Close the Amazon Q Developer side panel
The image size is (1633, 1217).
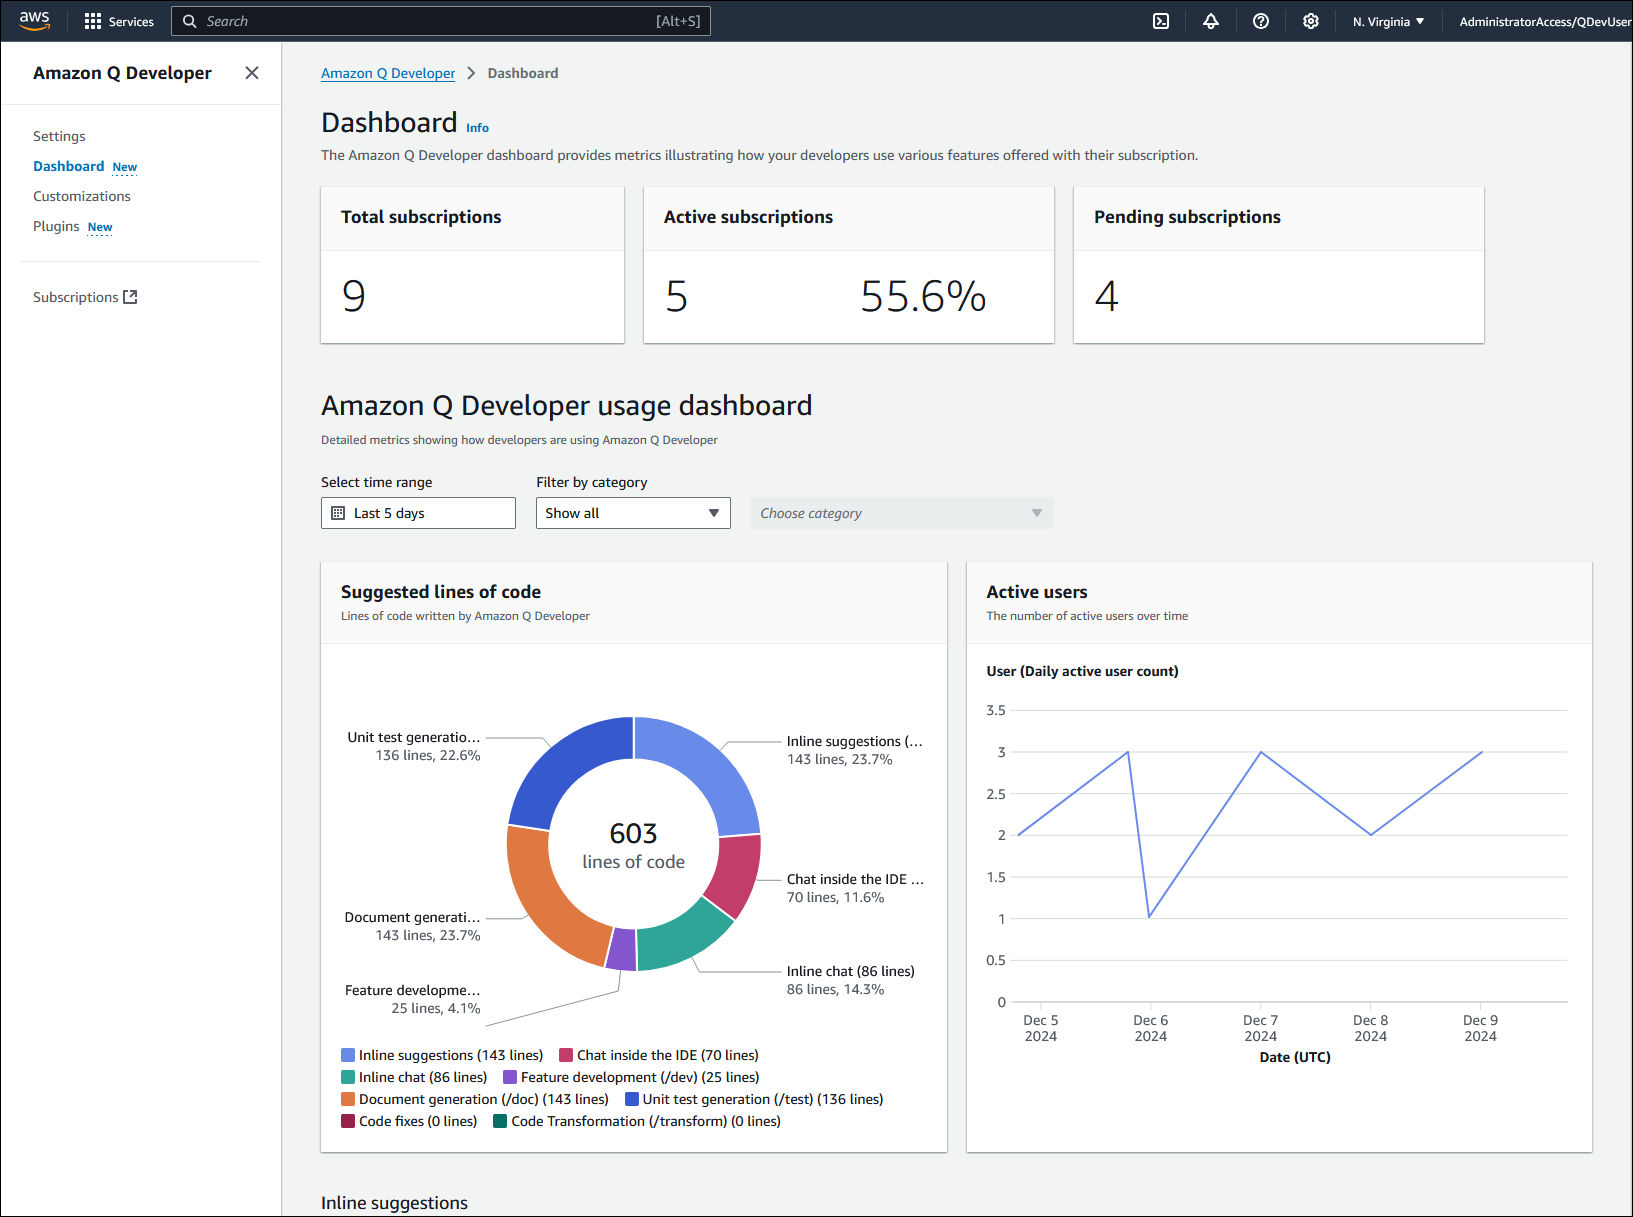coord(251,72)
